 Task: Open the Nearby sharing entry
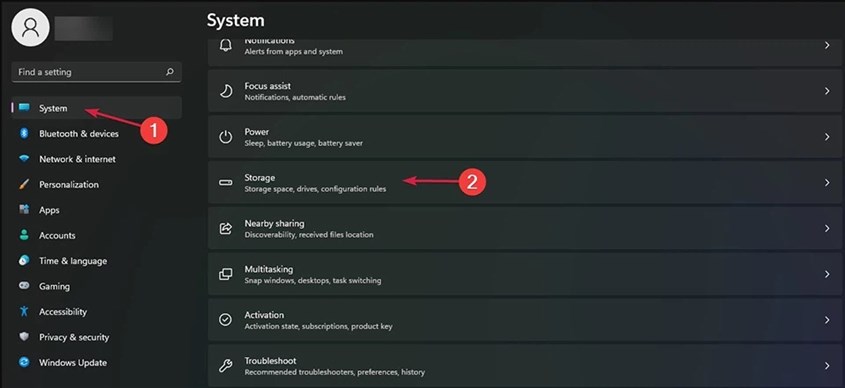pos(525,228)
